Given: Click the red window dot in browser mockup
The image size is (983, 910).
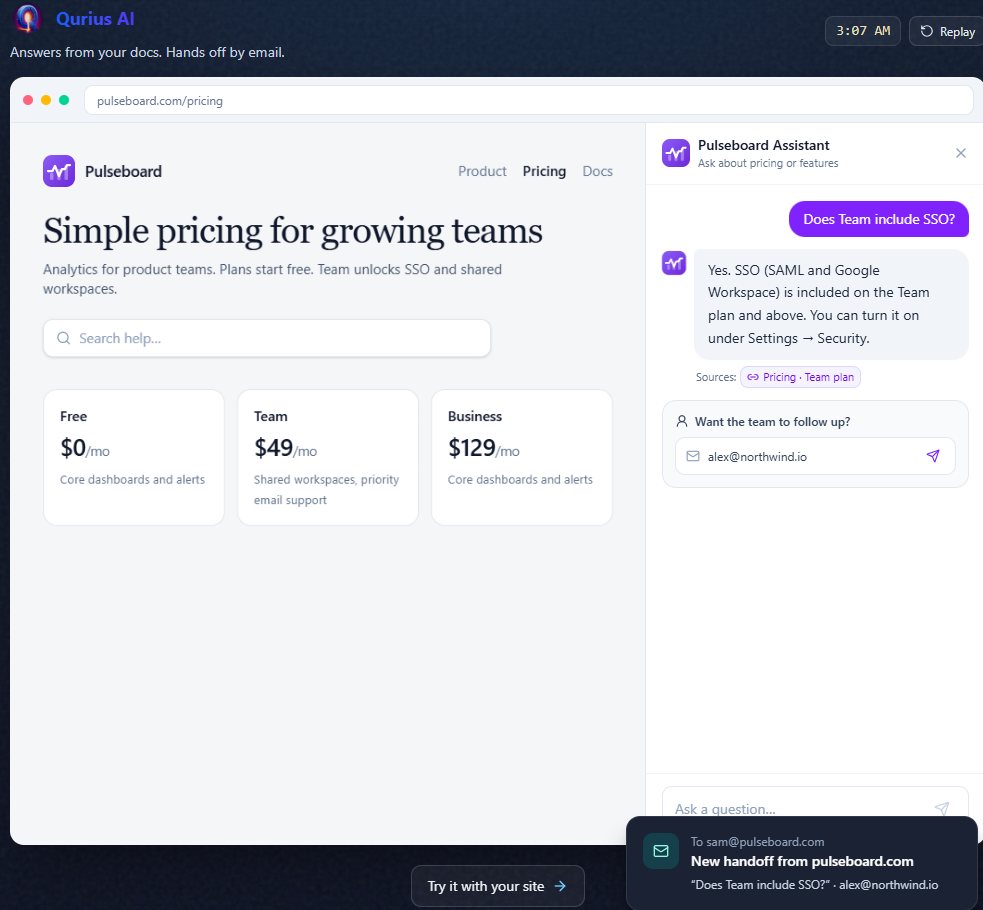Looking at the screenshot, I should click(28, 100).
